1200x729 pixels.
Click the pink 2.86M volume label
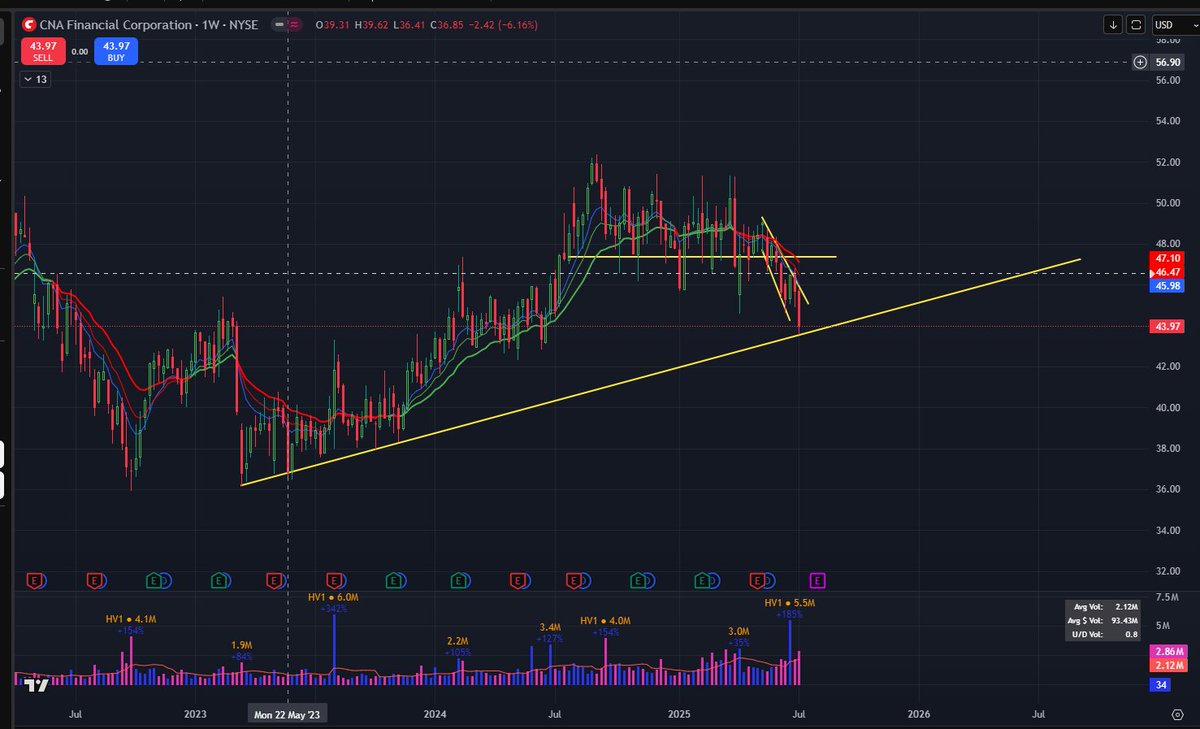tap(1168, 651)
